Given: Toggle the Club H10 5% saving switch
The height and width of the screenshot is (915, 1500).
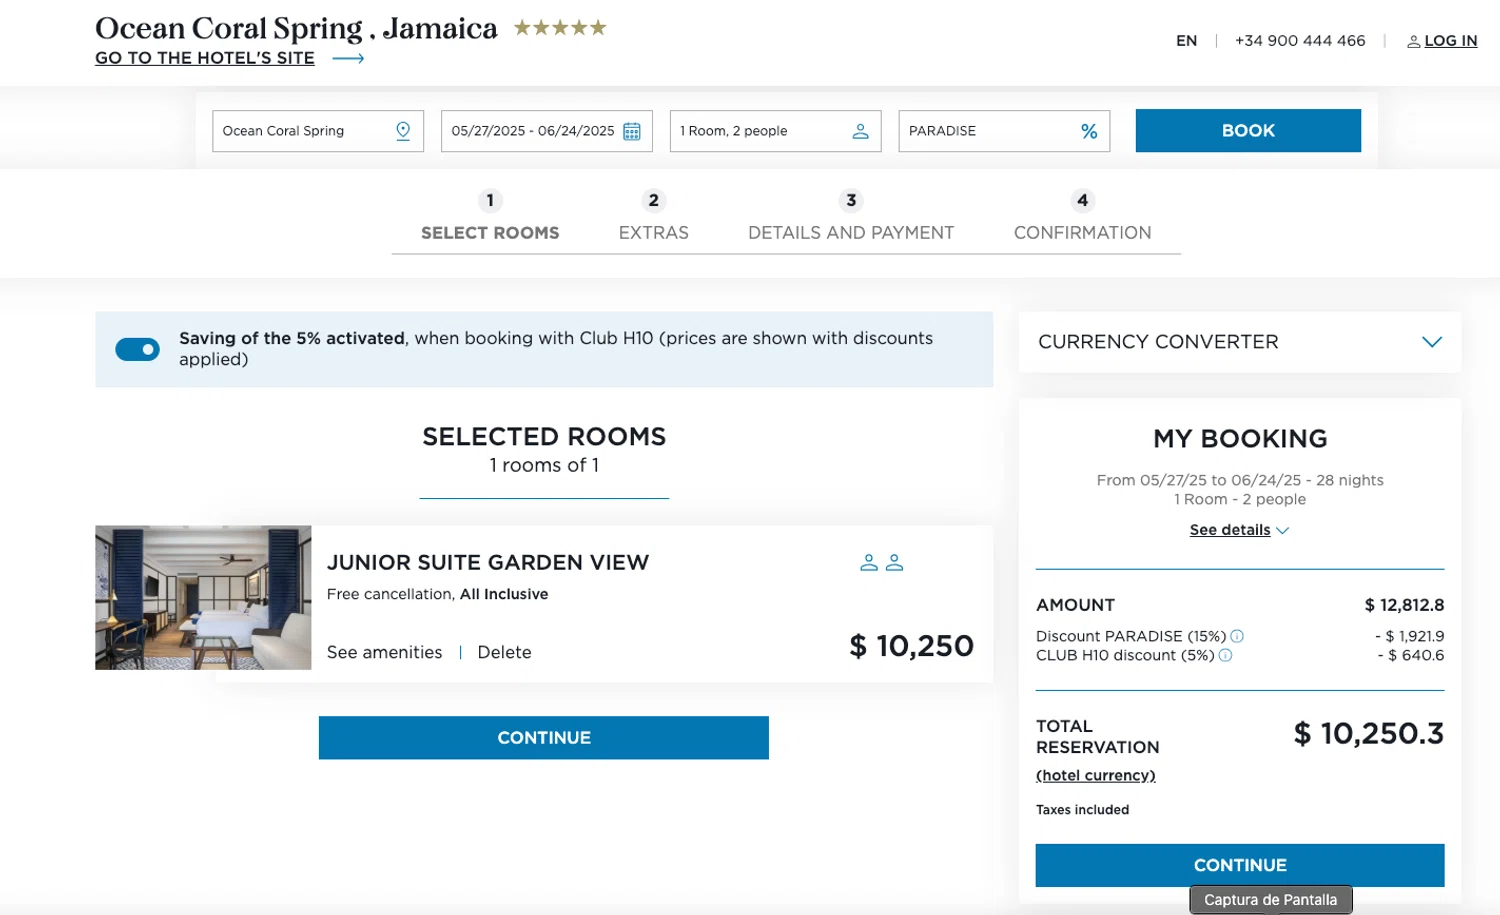Looking at the screenshot, I should (x=138, y=349).
